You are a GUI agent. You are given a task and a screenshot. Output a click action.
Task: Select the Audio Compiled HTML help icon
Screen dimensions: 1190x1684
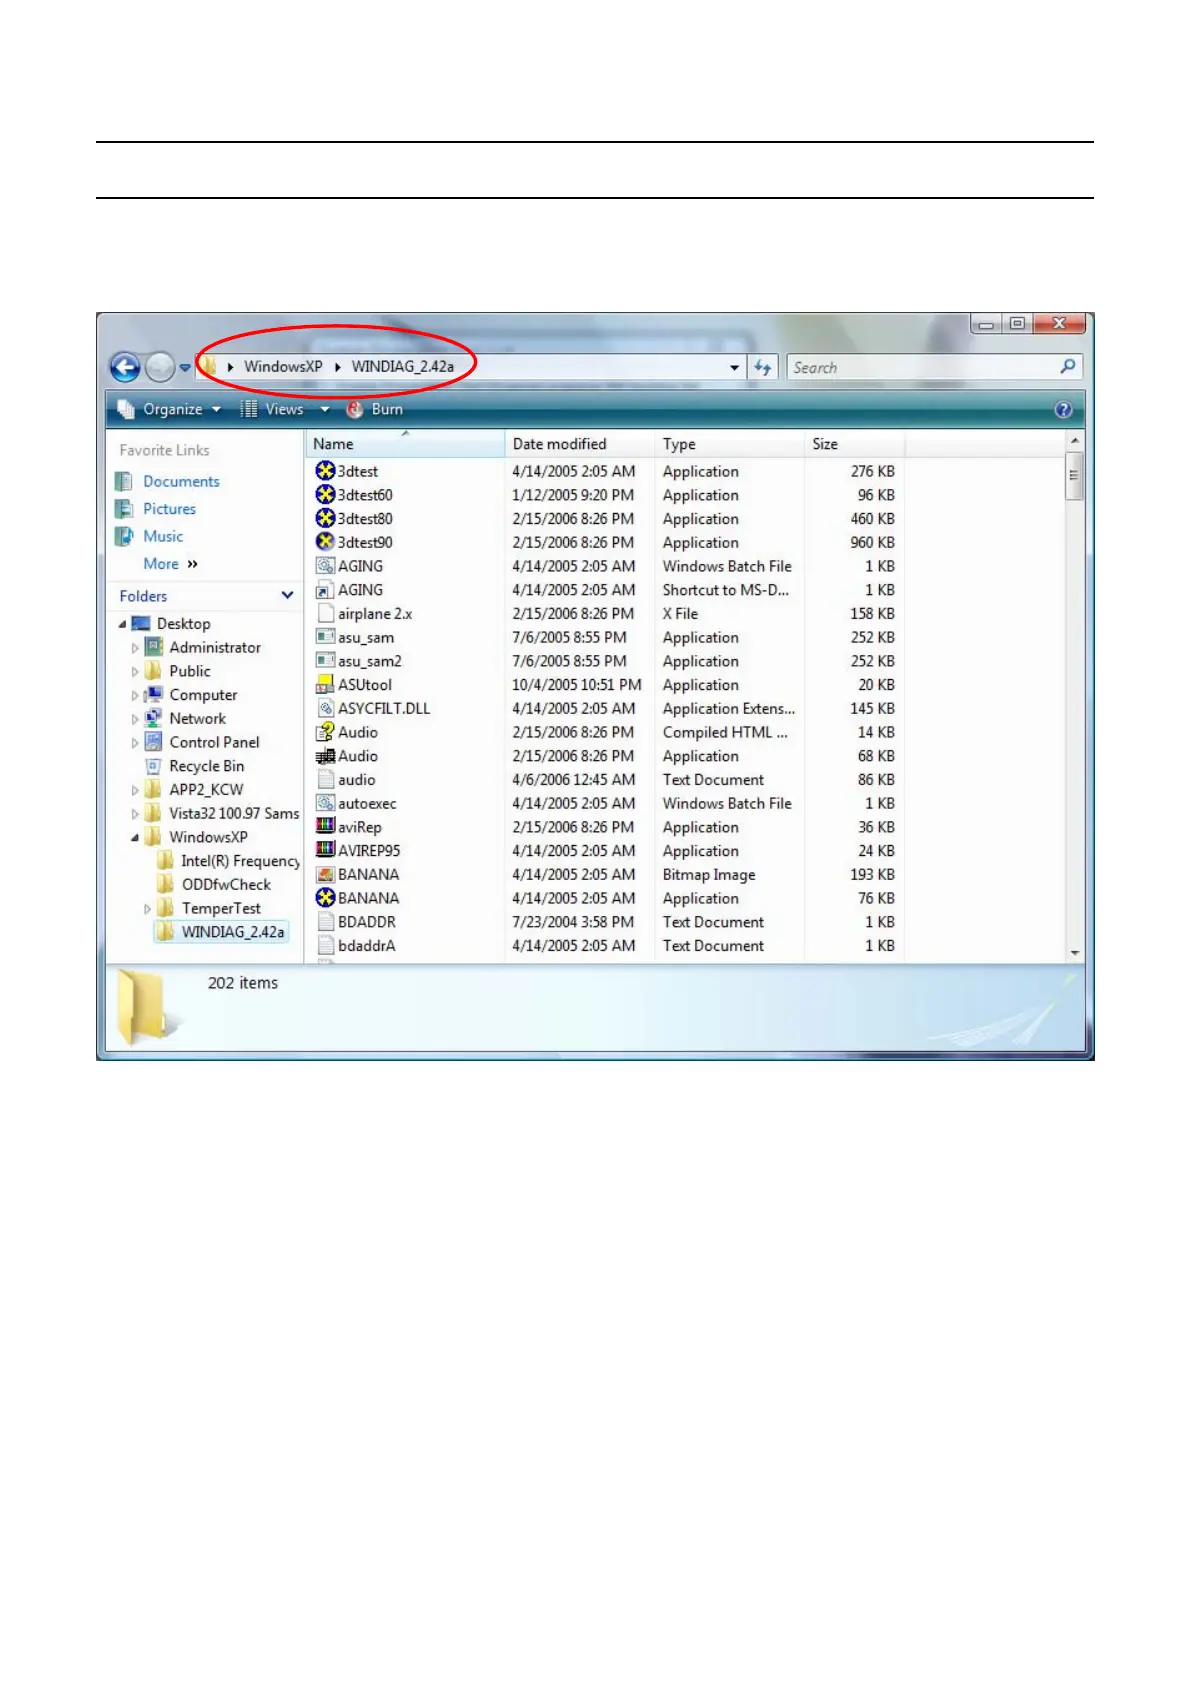[x=325, y=732]
